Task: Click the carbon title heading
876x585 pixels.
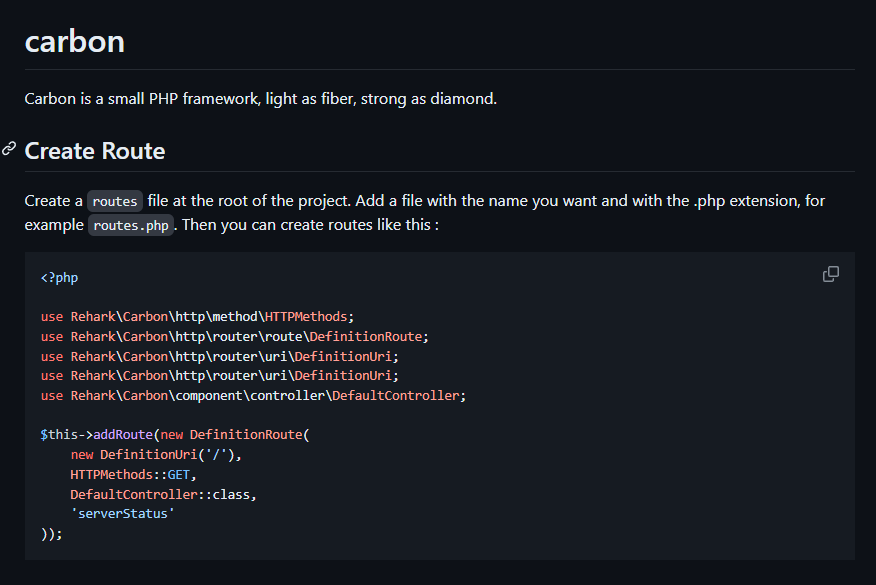Action: (x=75, y=42)
